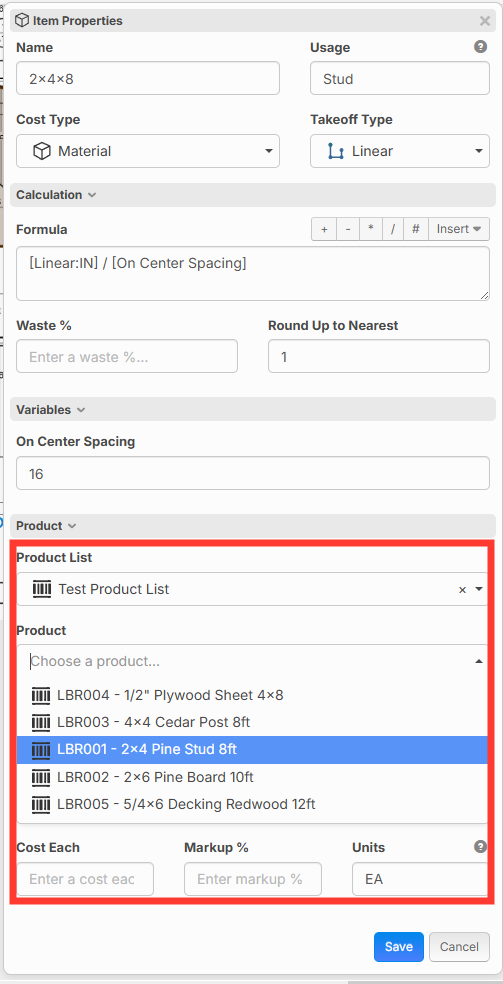The width and height of the screenshot is (503, 984).
Task: Click the Save button
Action: tap(399, 947)
